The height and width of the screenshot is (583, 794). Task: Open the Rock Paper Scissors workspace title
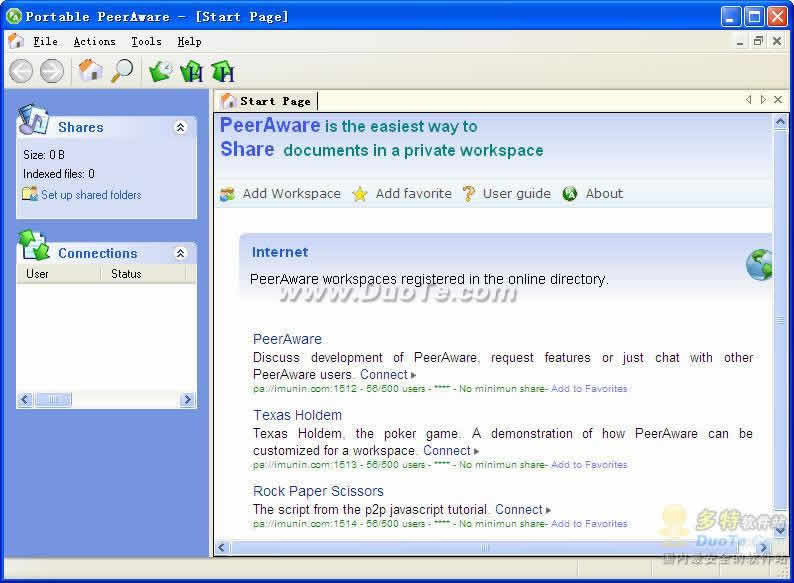pos(318,491)
